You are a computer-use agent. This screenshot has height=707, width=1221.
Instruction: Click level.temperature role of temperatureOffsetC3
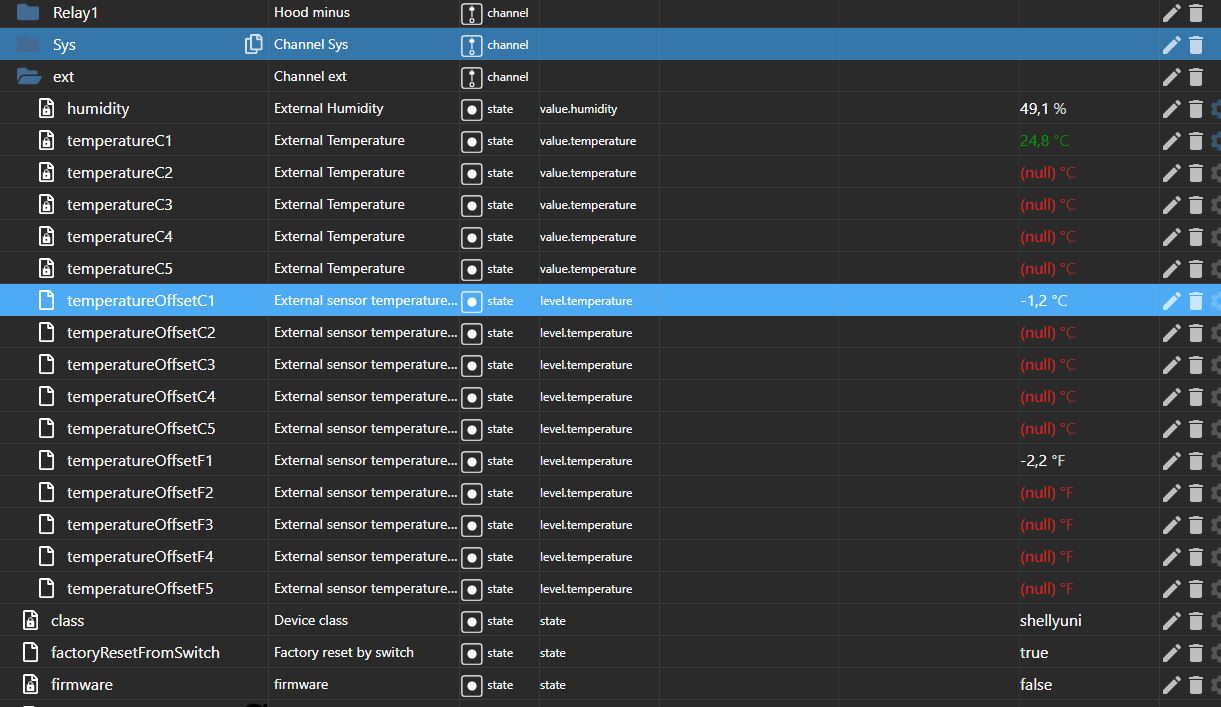pyautogui.click(x=586, y=365)
